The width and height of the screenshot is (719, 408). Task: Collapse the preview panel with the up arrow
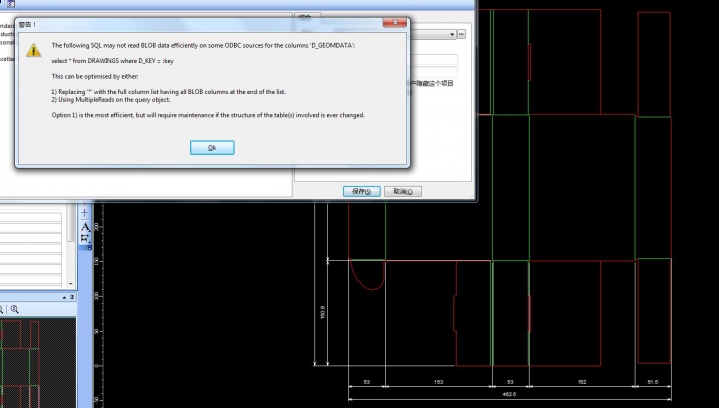64,297
